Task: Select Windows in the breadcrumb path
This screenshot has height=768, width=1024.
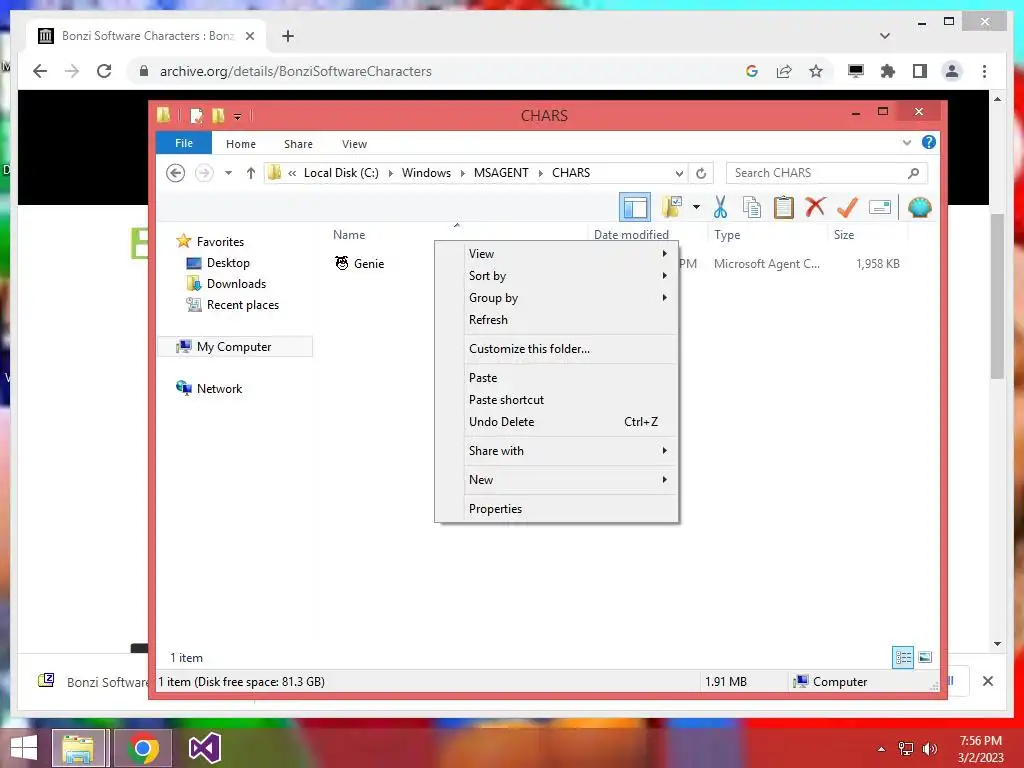Action: click(426, 173)
